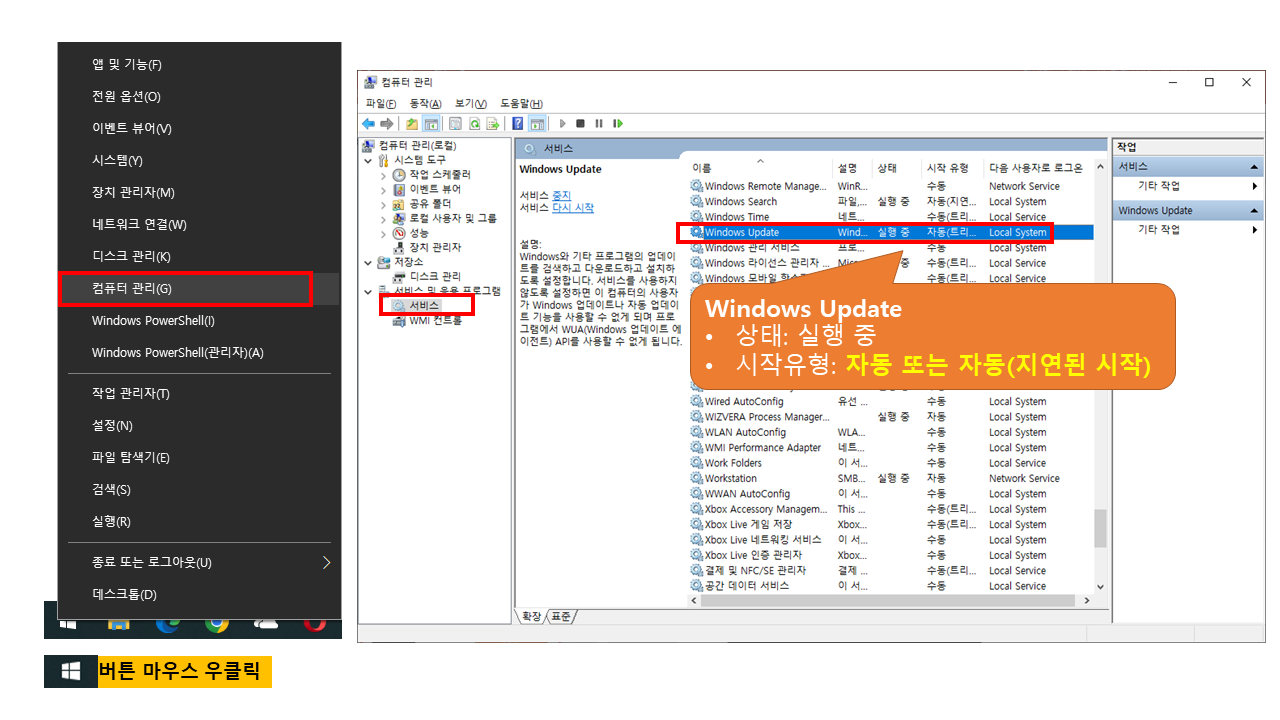Collapse Windows Update section in 작업 pane
Image resolution: width=1280 pixels, height=720 pixels.
click(1254, 211)
